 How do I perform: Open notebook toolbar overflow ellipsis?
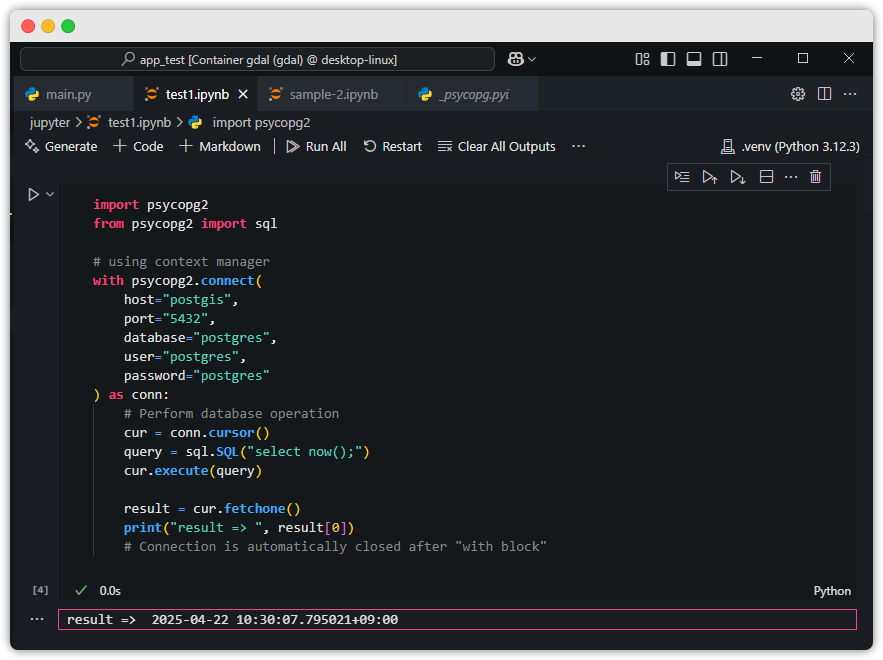[x=578, y=146]
